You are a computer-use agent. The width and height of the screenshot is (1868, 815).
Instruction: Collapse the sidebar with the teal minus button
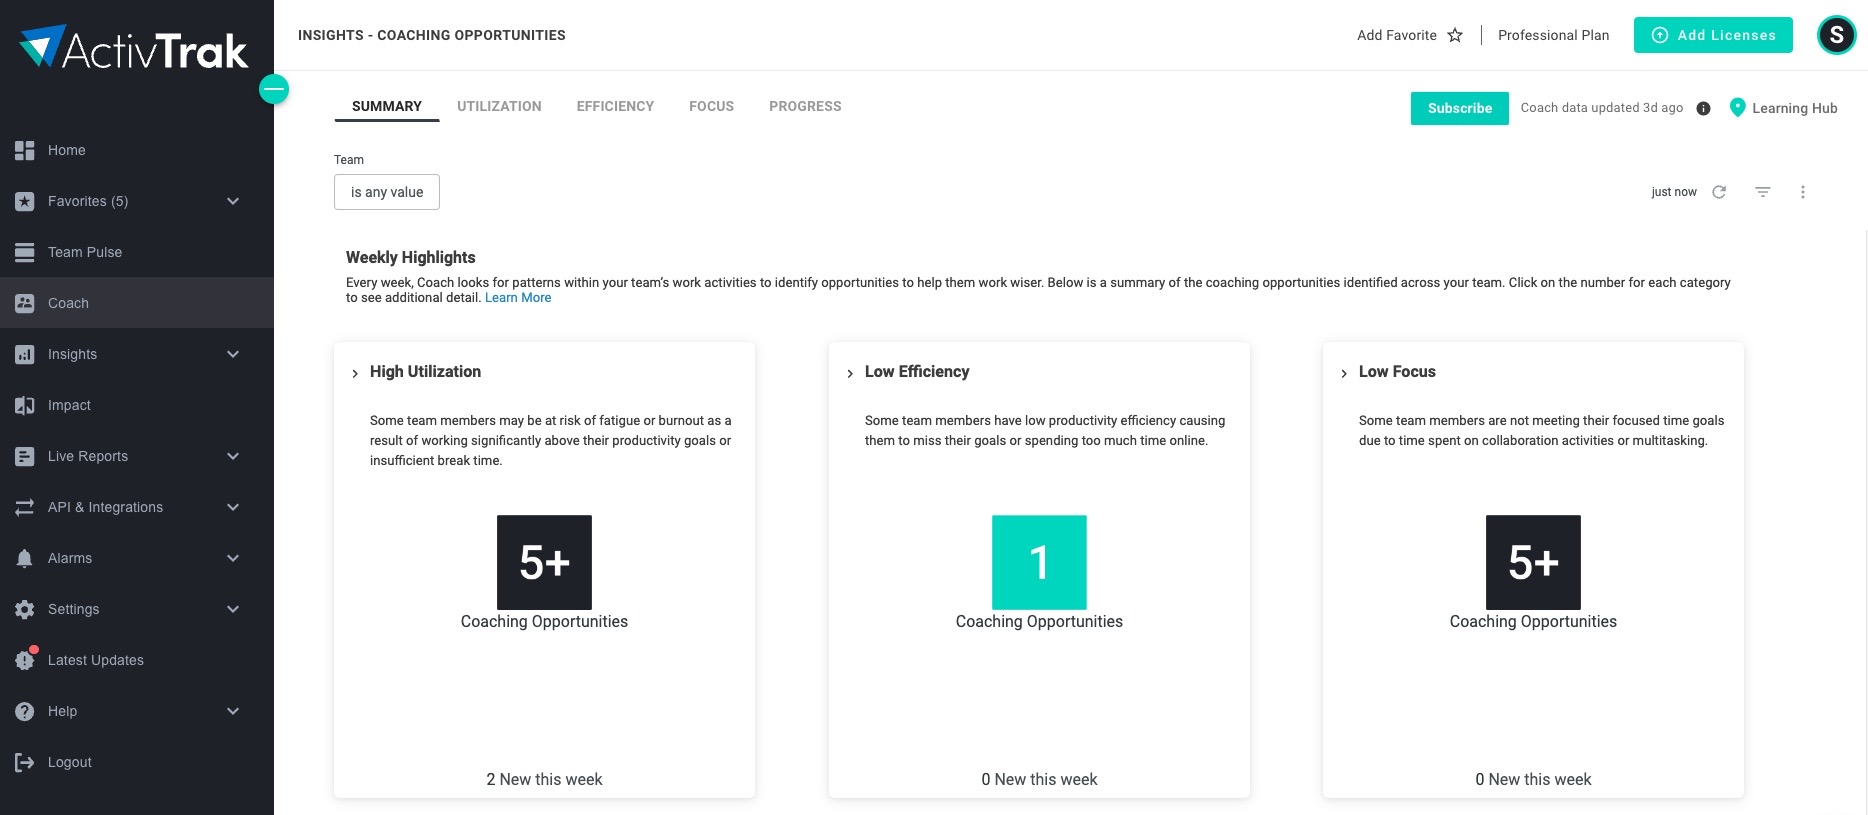coord(274,89)
